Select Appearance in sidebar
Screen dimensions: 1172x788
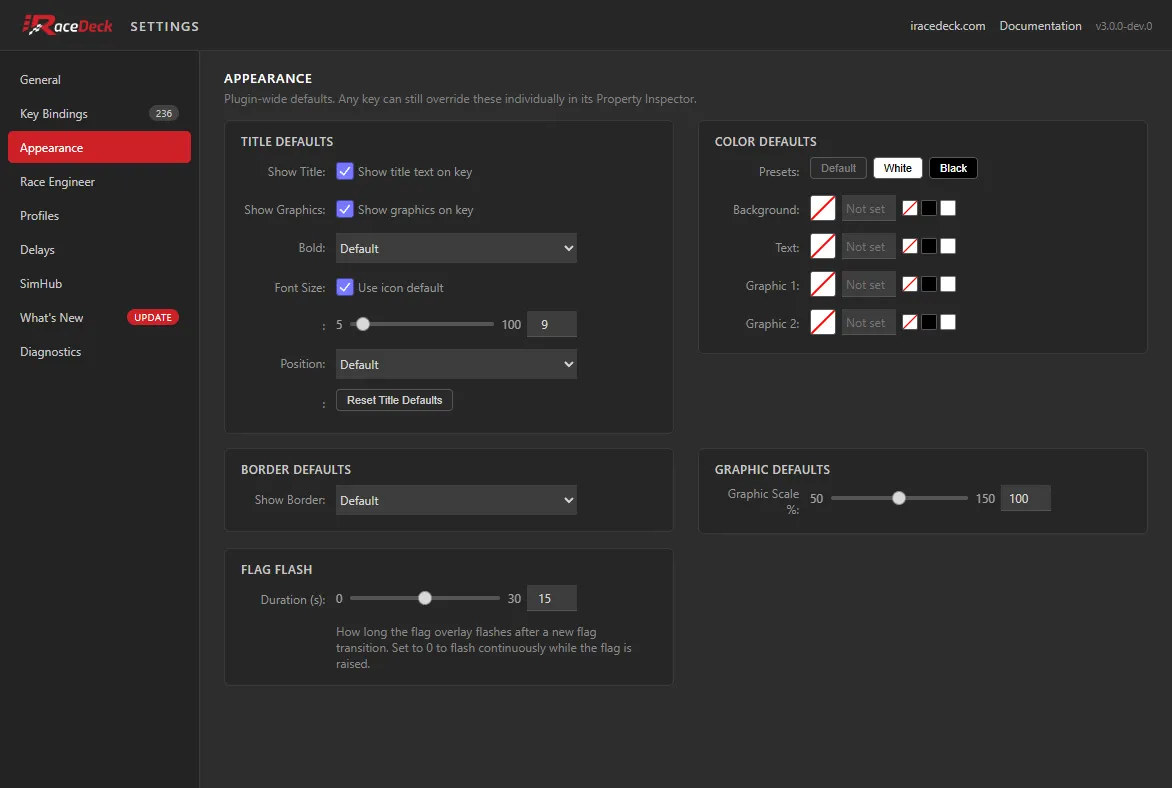(99, 147)
